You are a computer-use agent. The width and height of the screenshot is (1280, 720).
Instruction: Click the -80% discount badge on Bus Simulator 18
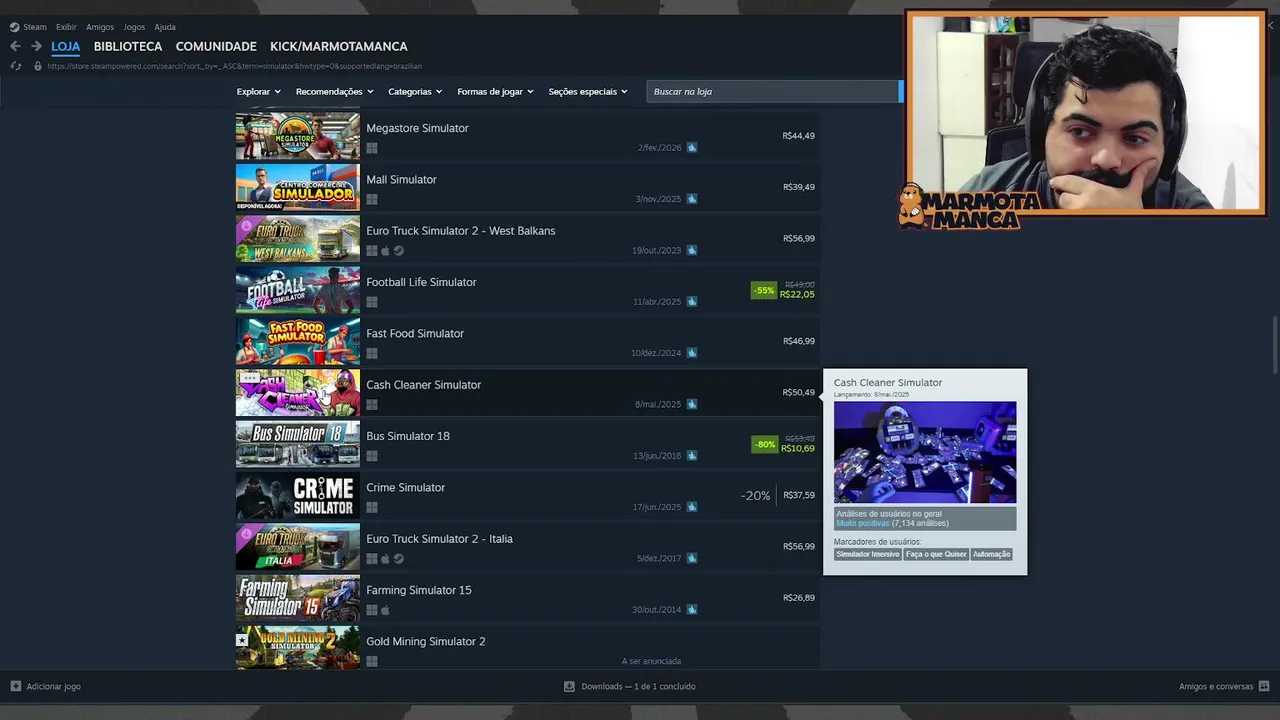point(764,445)
